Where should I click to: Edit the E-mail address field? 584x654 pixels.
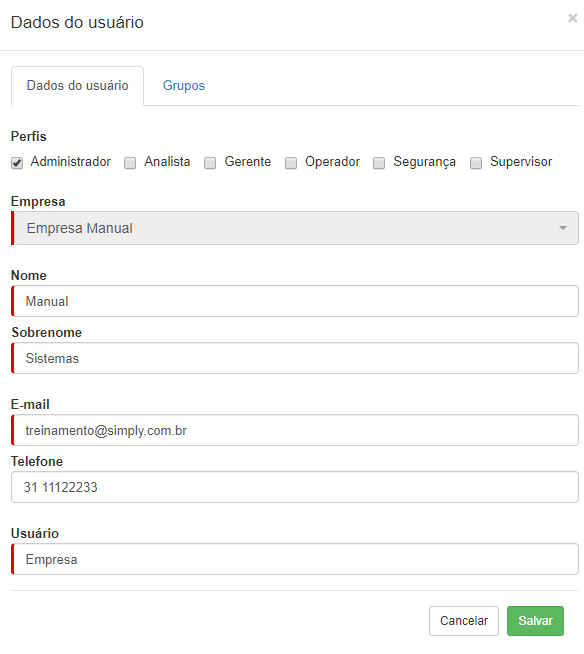pos(295,430)
